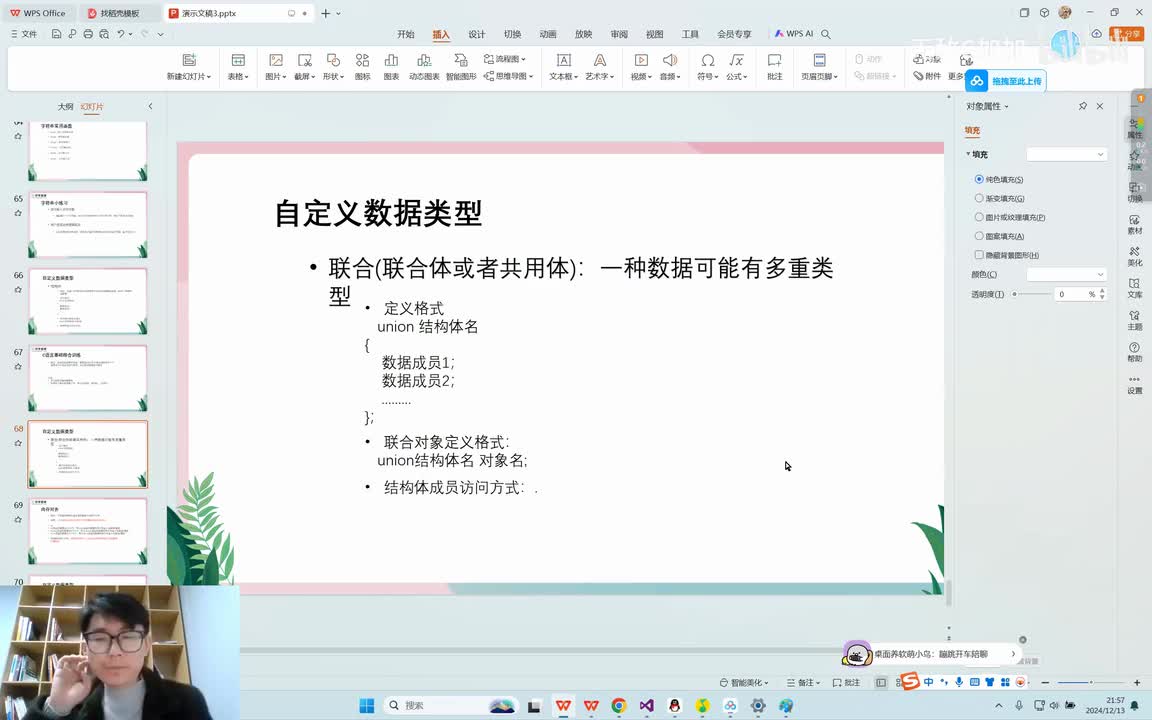Click the WPS AI button
The height and width of the screenshot is (720, 1152).
point(793,34)
